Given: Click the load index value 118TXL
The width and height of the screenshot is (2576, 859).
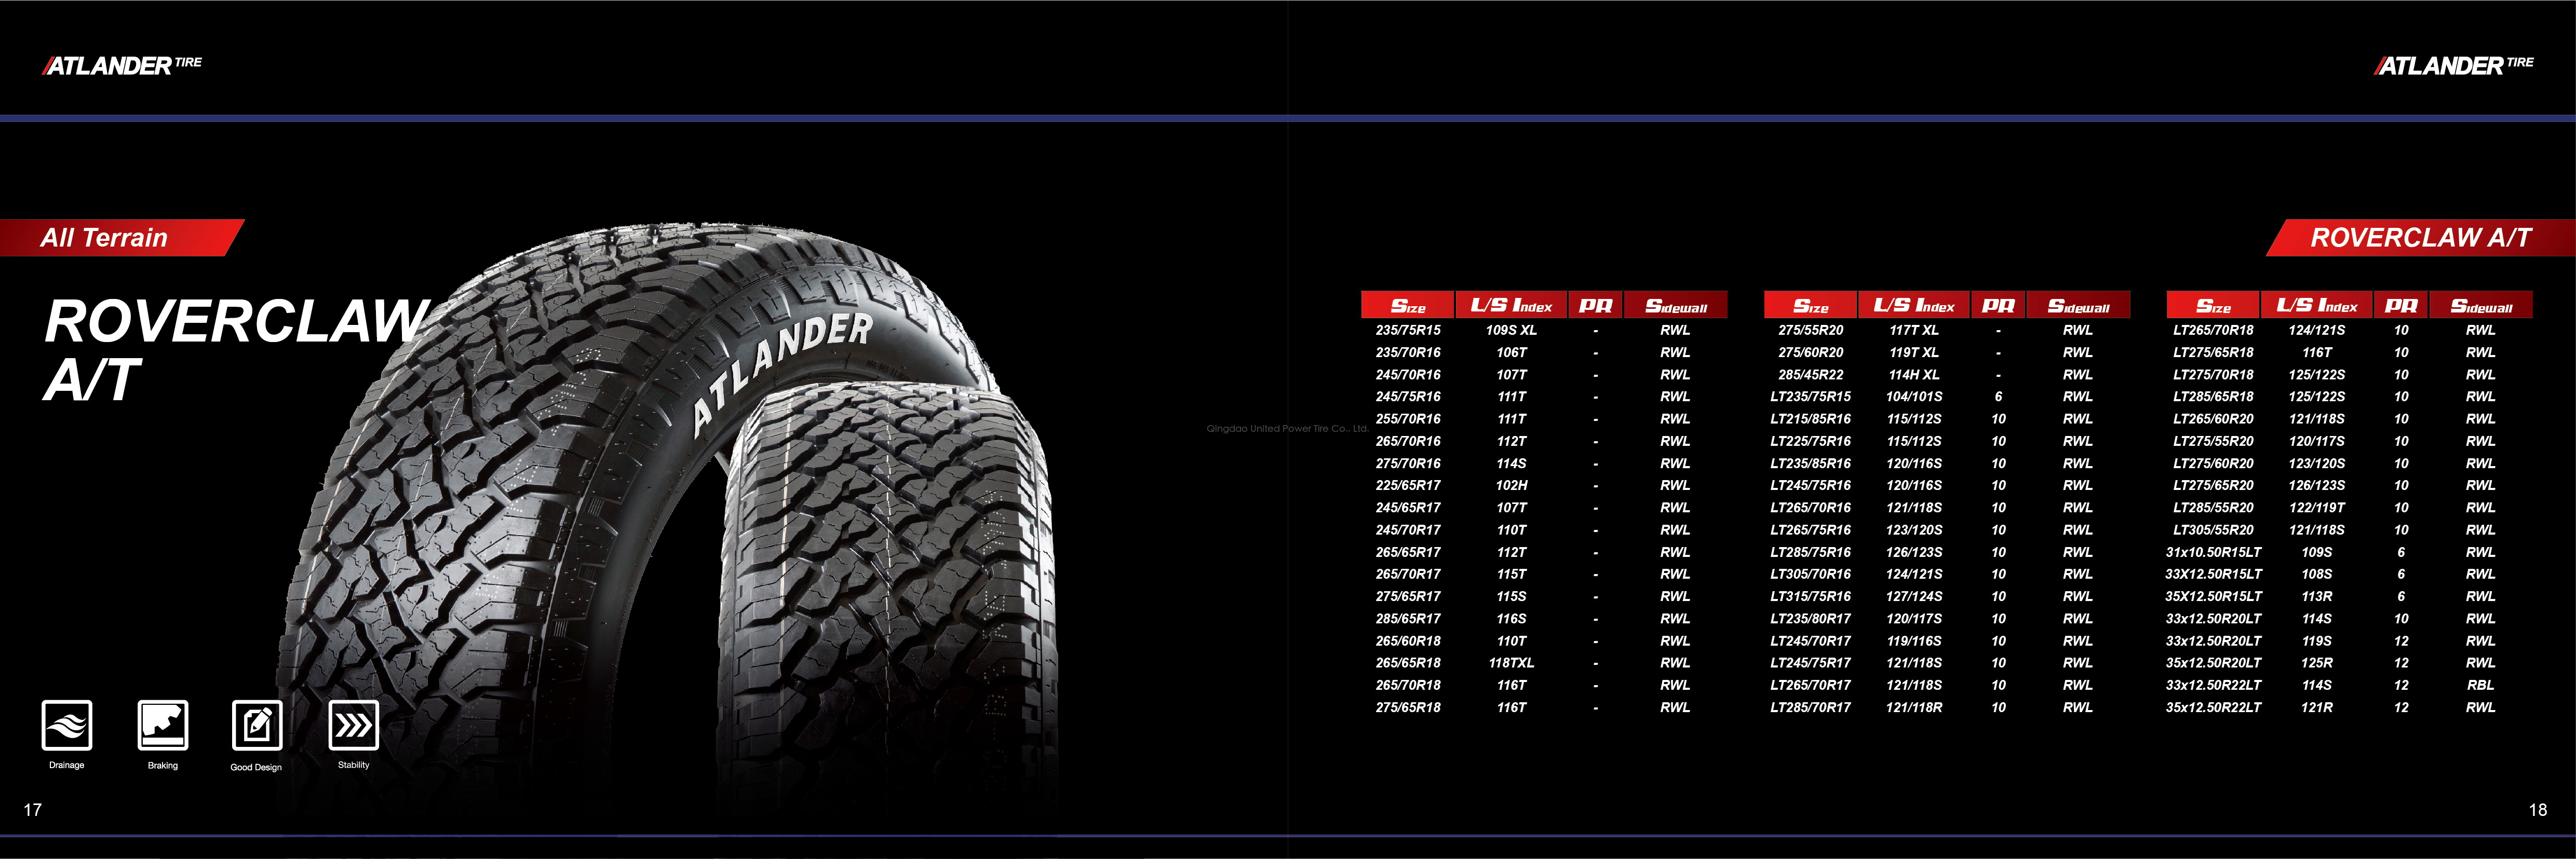Looking at the screenshot, I should pos(1511,662).
